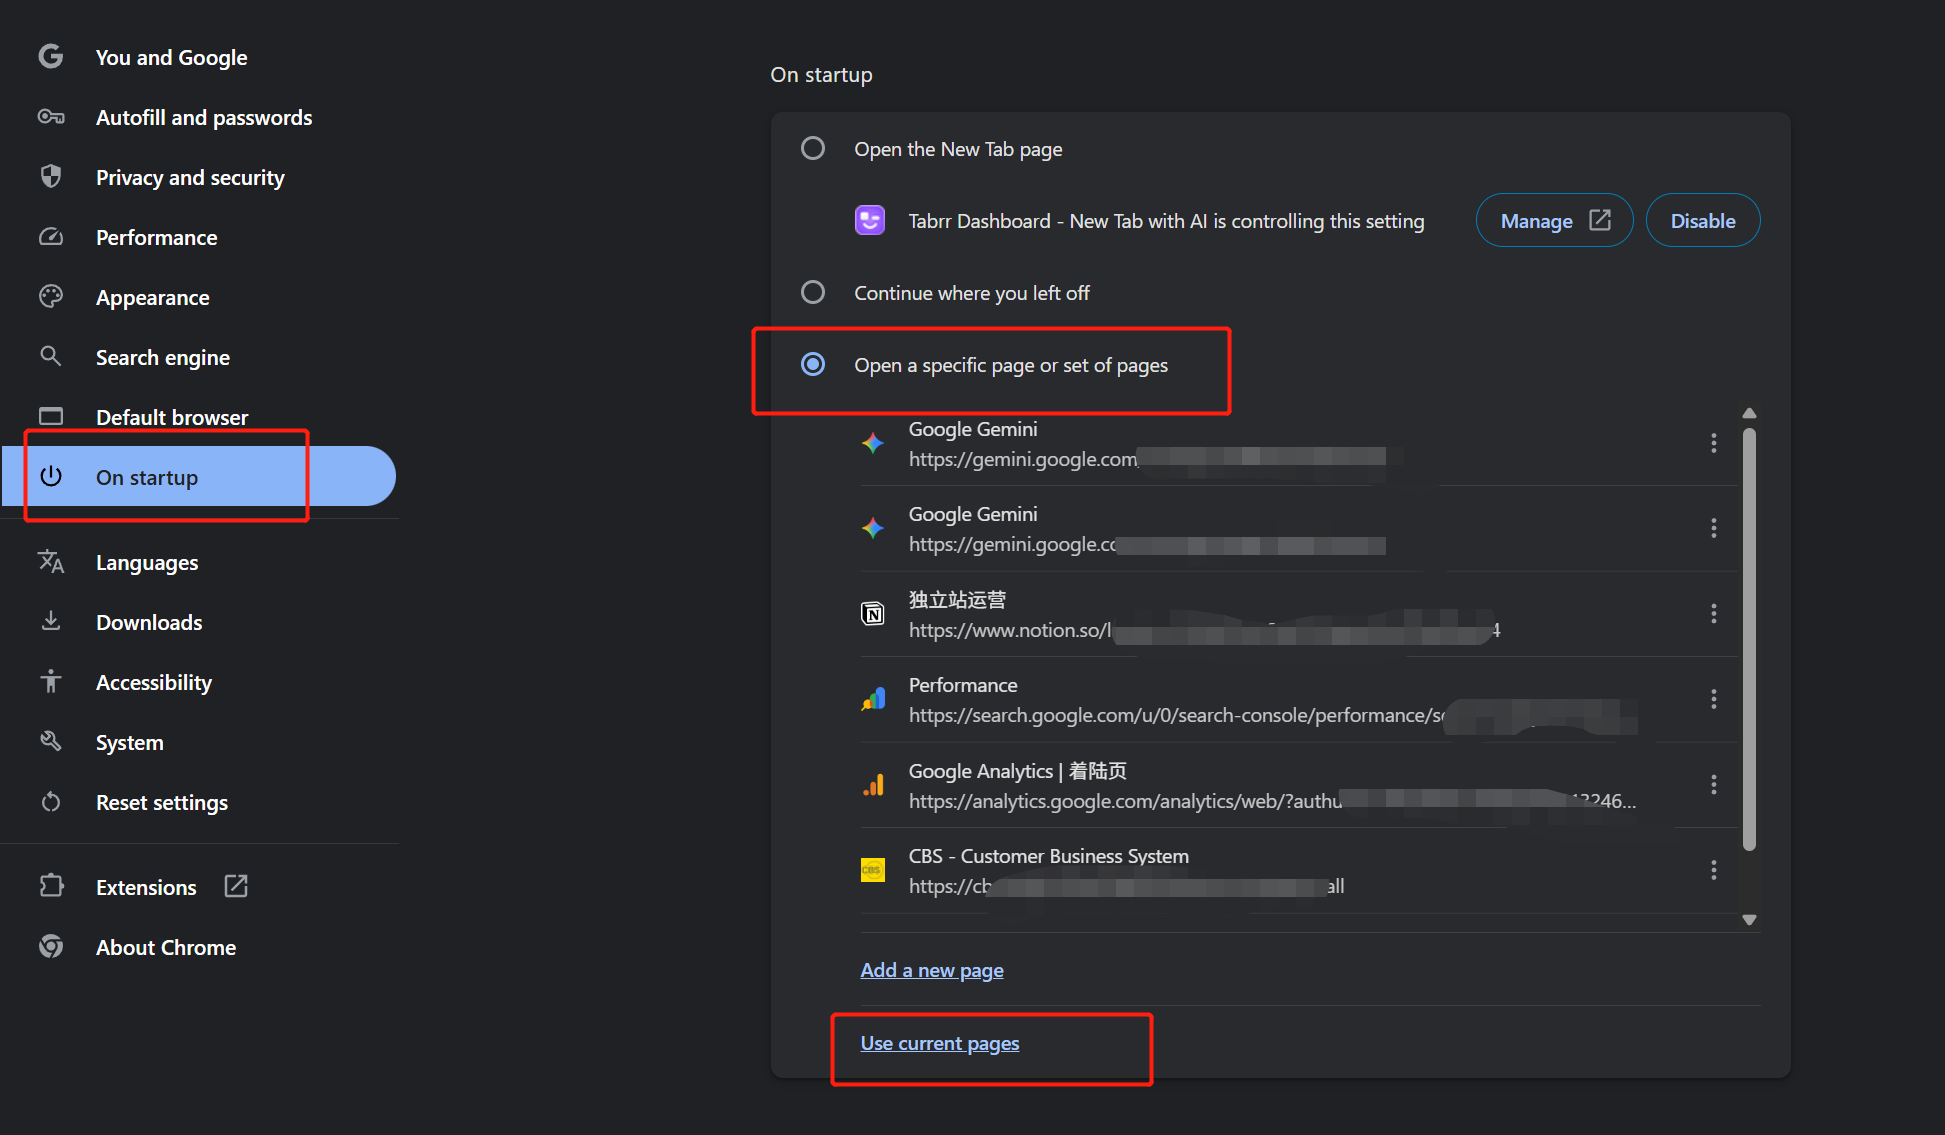Click the palette icon beside Appearance
Screen dimensions: 1945x1135
pyautogui.click(x=51, y=297)
